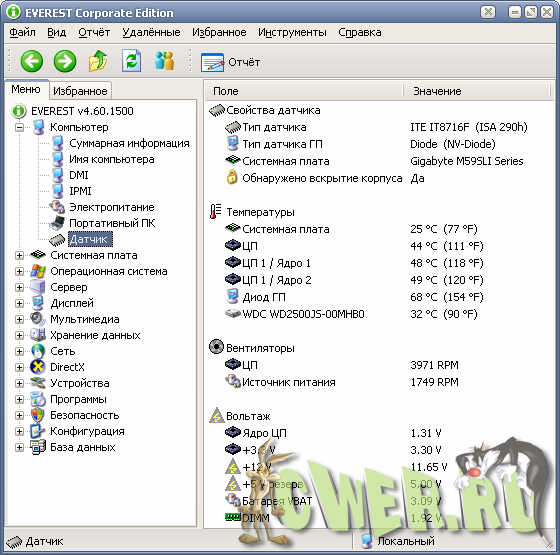The image size is (560, 555).
Task: Select the Диод ГП temperature row
Action: pos(379,297)
